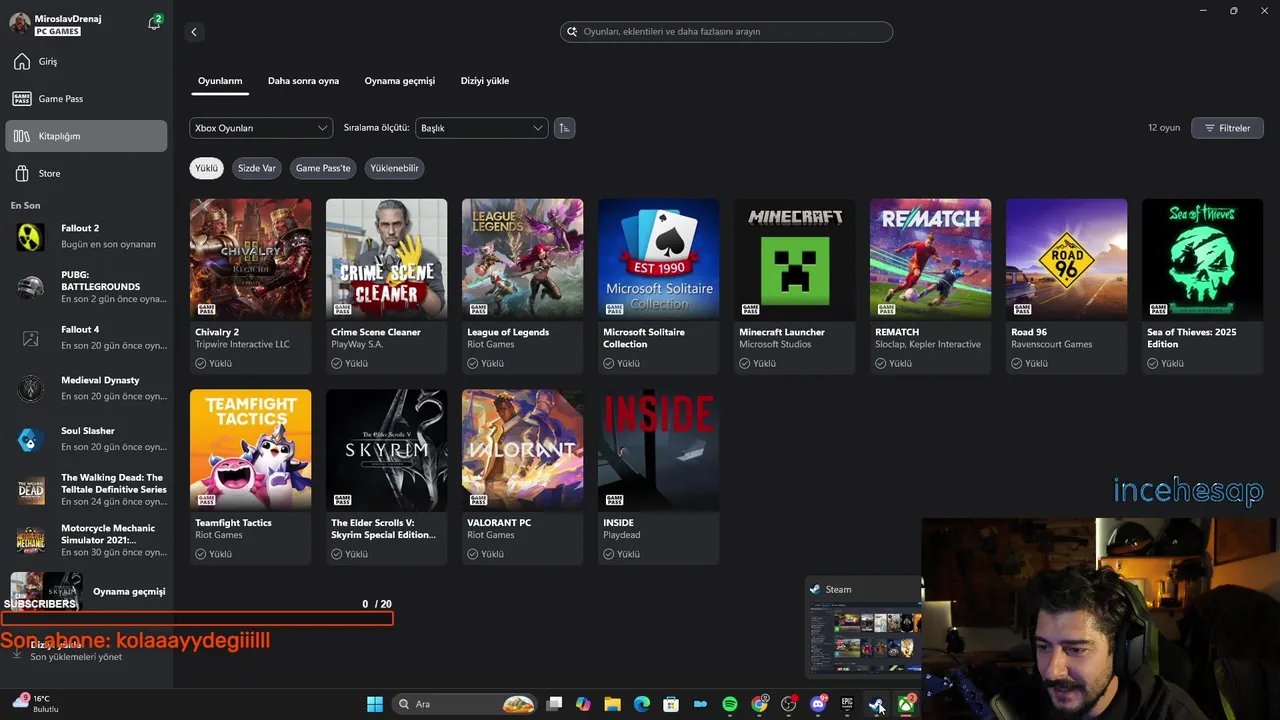The image size is (1280, 720).
Task: Click the Windows taskbar Ara search box
Action: pyautogui.click(x=464, y=704)
